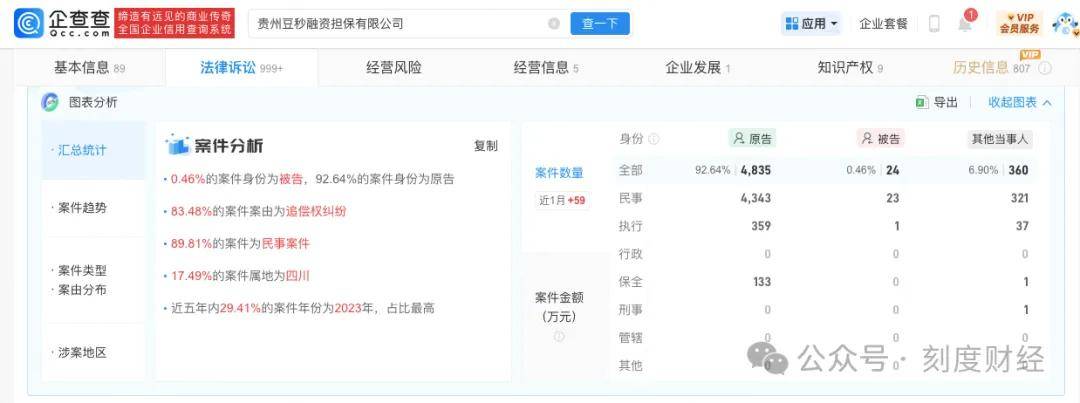Select 案由分布 in the sidebar
Viewport: 1080px width, 403px height.
(x=82, y=290)
